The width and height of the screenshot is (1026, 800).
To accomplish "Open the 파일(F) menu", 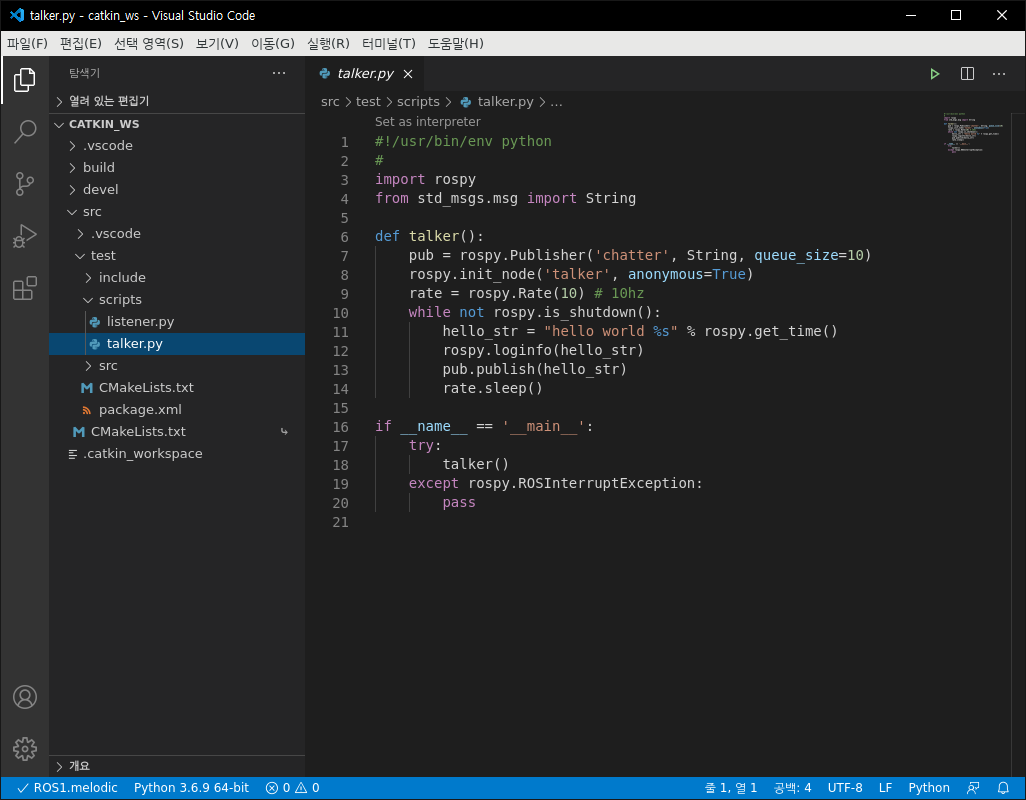I will point(27,43).
